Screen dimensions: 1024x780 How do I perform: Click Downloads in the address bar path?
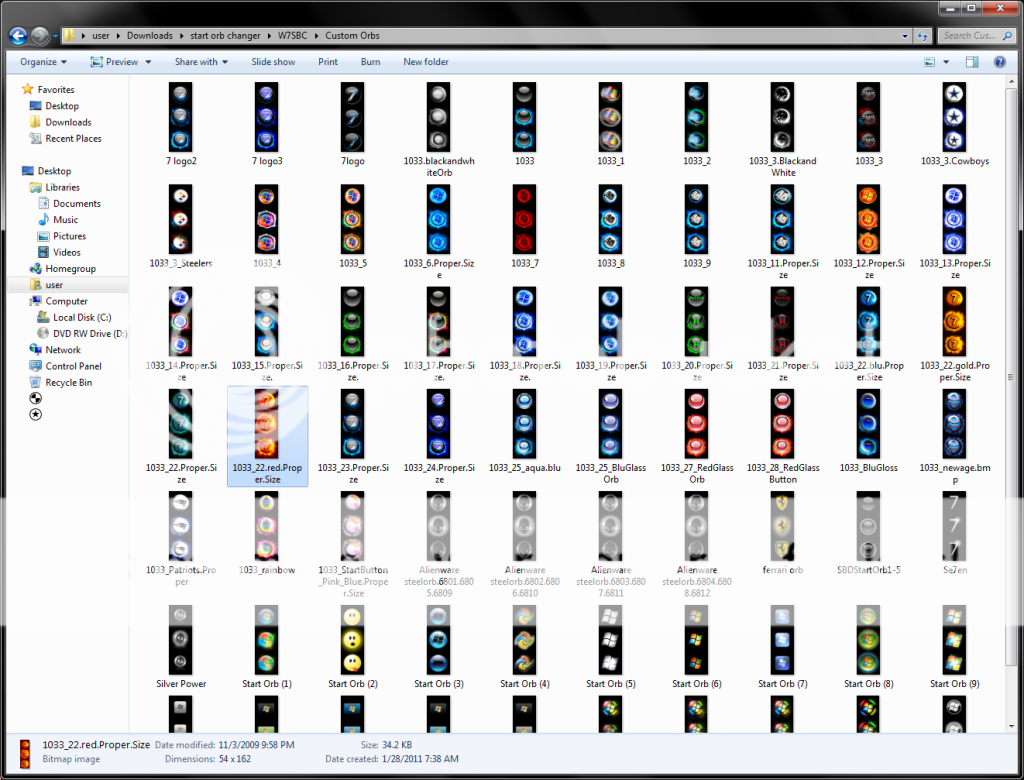pyautogui.click(x=148, y=36)
